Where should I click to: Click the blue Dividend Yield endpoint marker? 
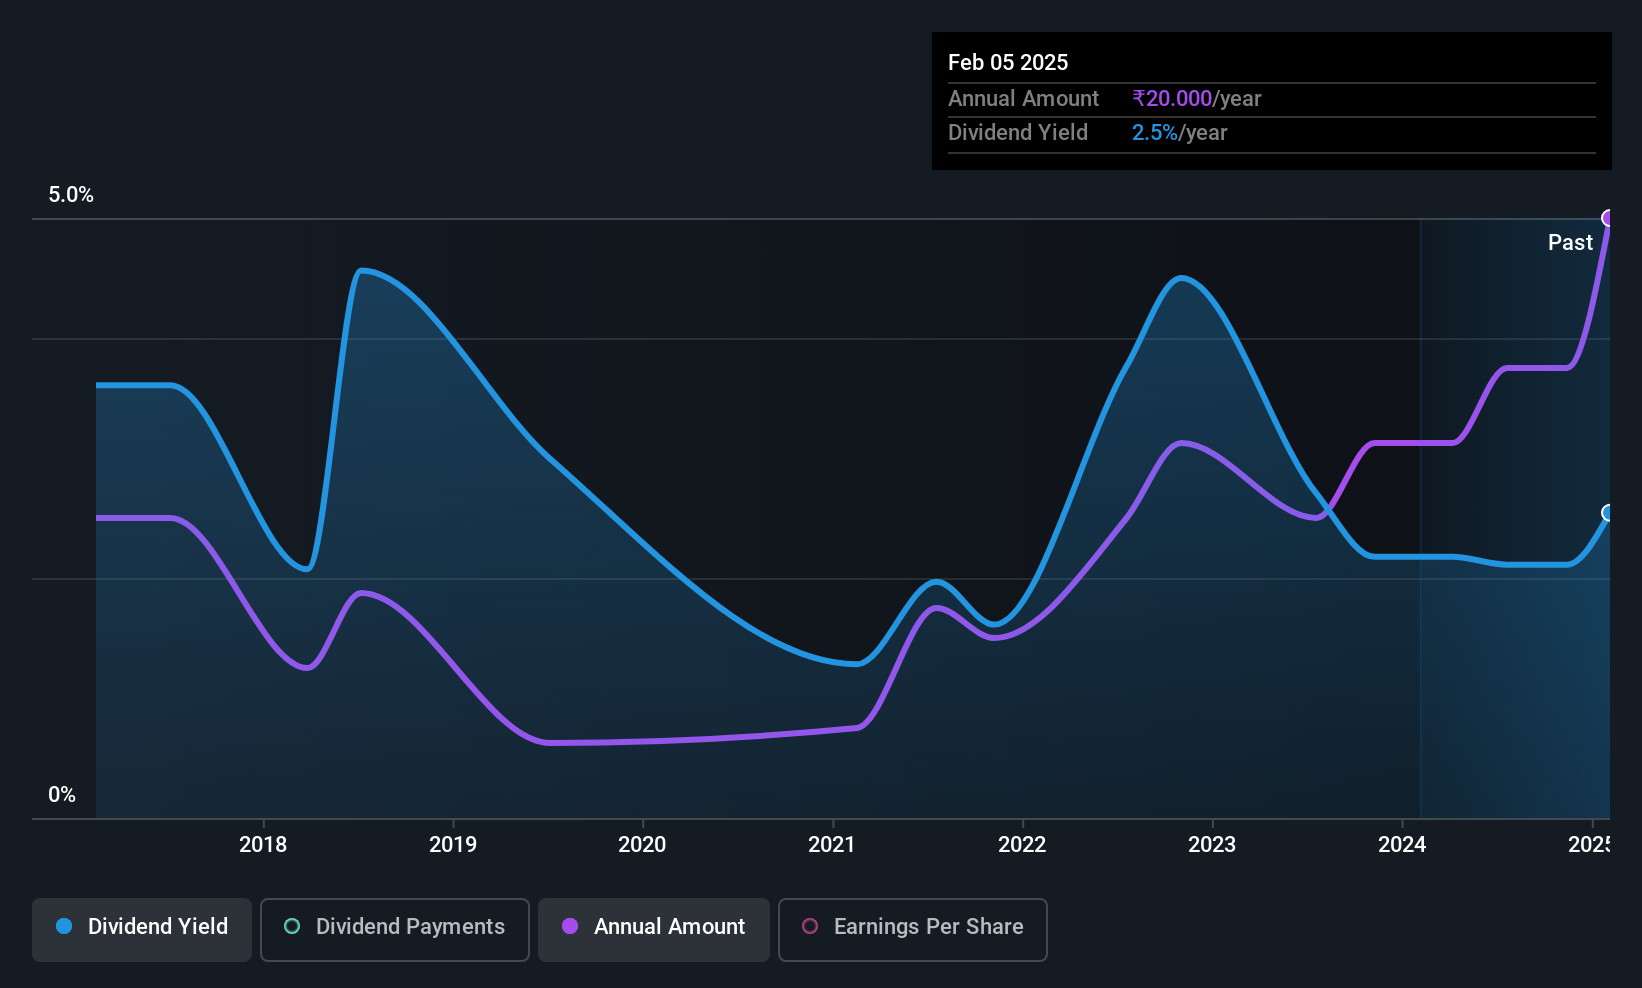coord(1609,513)
